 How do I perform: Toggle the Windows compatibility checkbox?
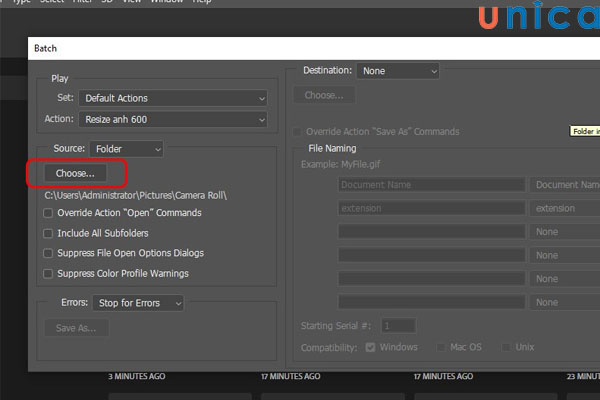click(372, 347)
